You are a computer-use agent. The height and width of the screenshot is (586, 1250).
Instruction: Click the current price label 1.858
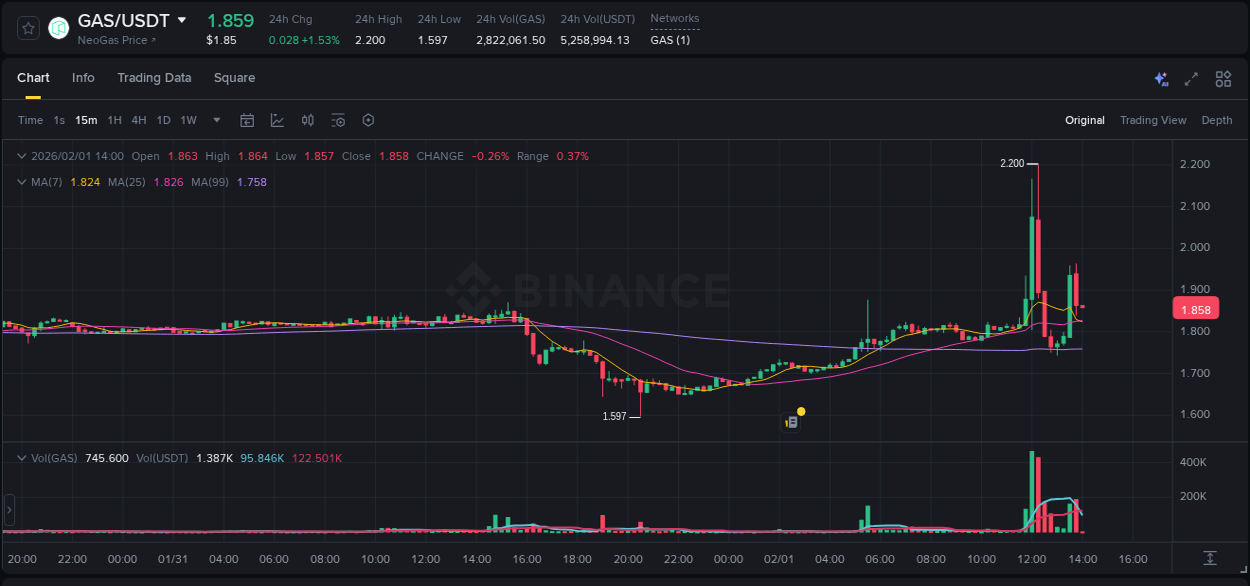coord(1196,309)
